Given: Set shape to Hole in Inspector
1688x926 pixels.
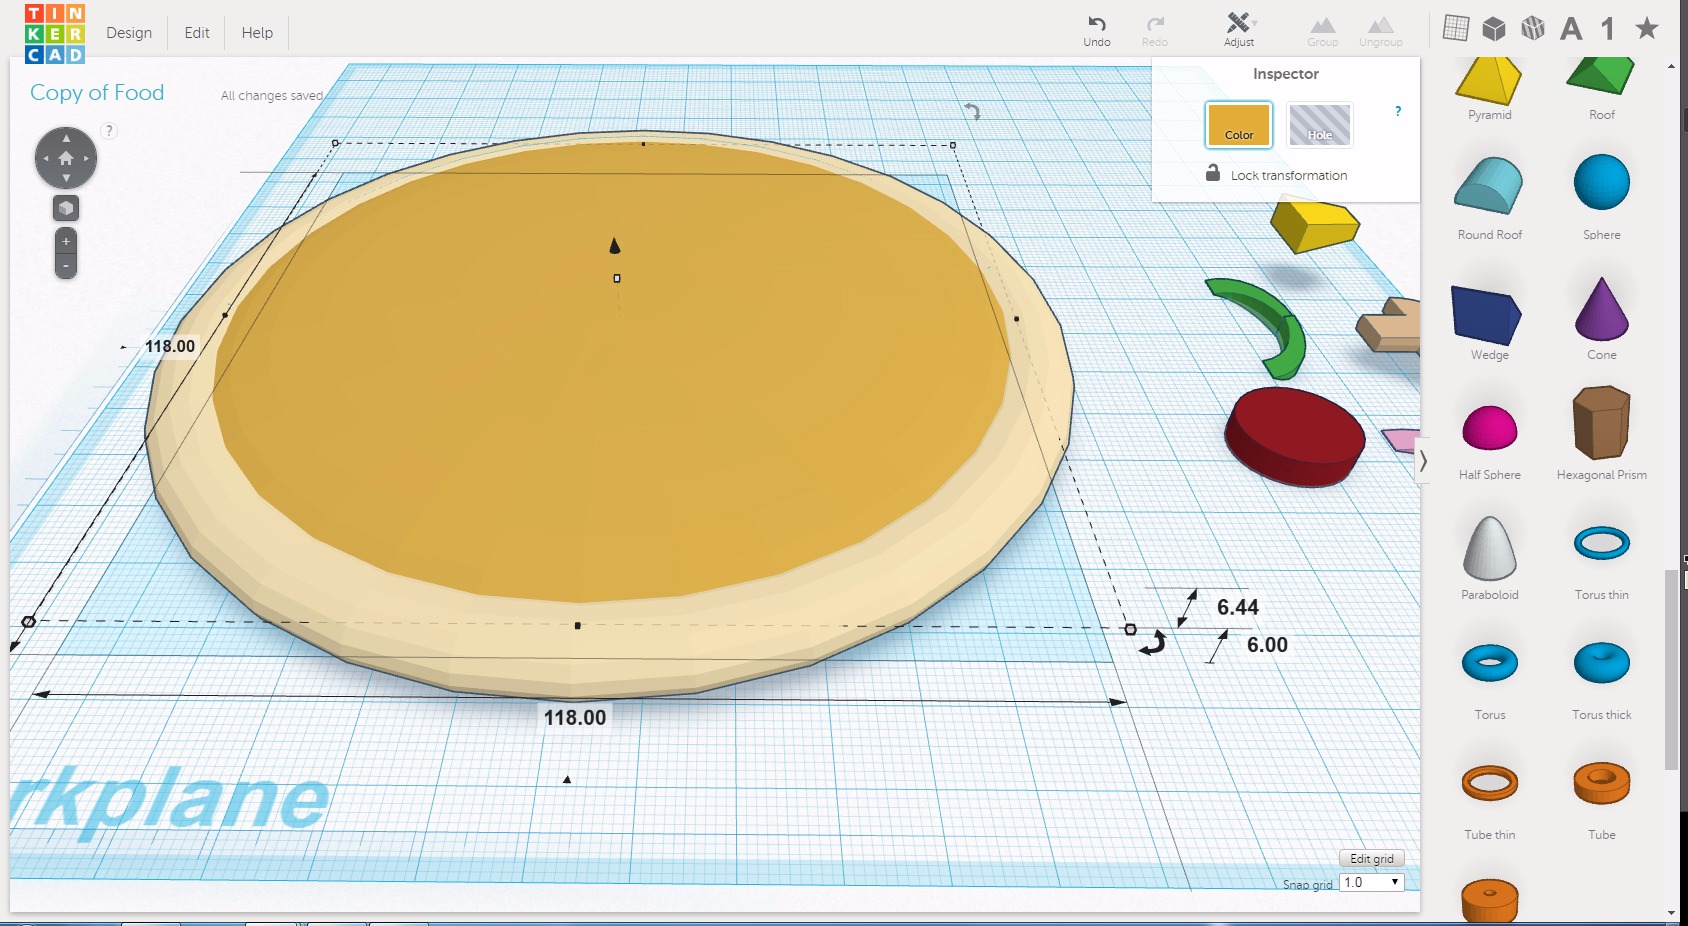Looking at the screenshot, I should point(1320,125).
